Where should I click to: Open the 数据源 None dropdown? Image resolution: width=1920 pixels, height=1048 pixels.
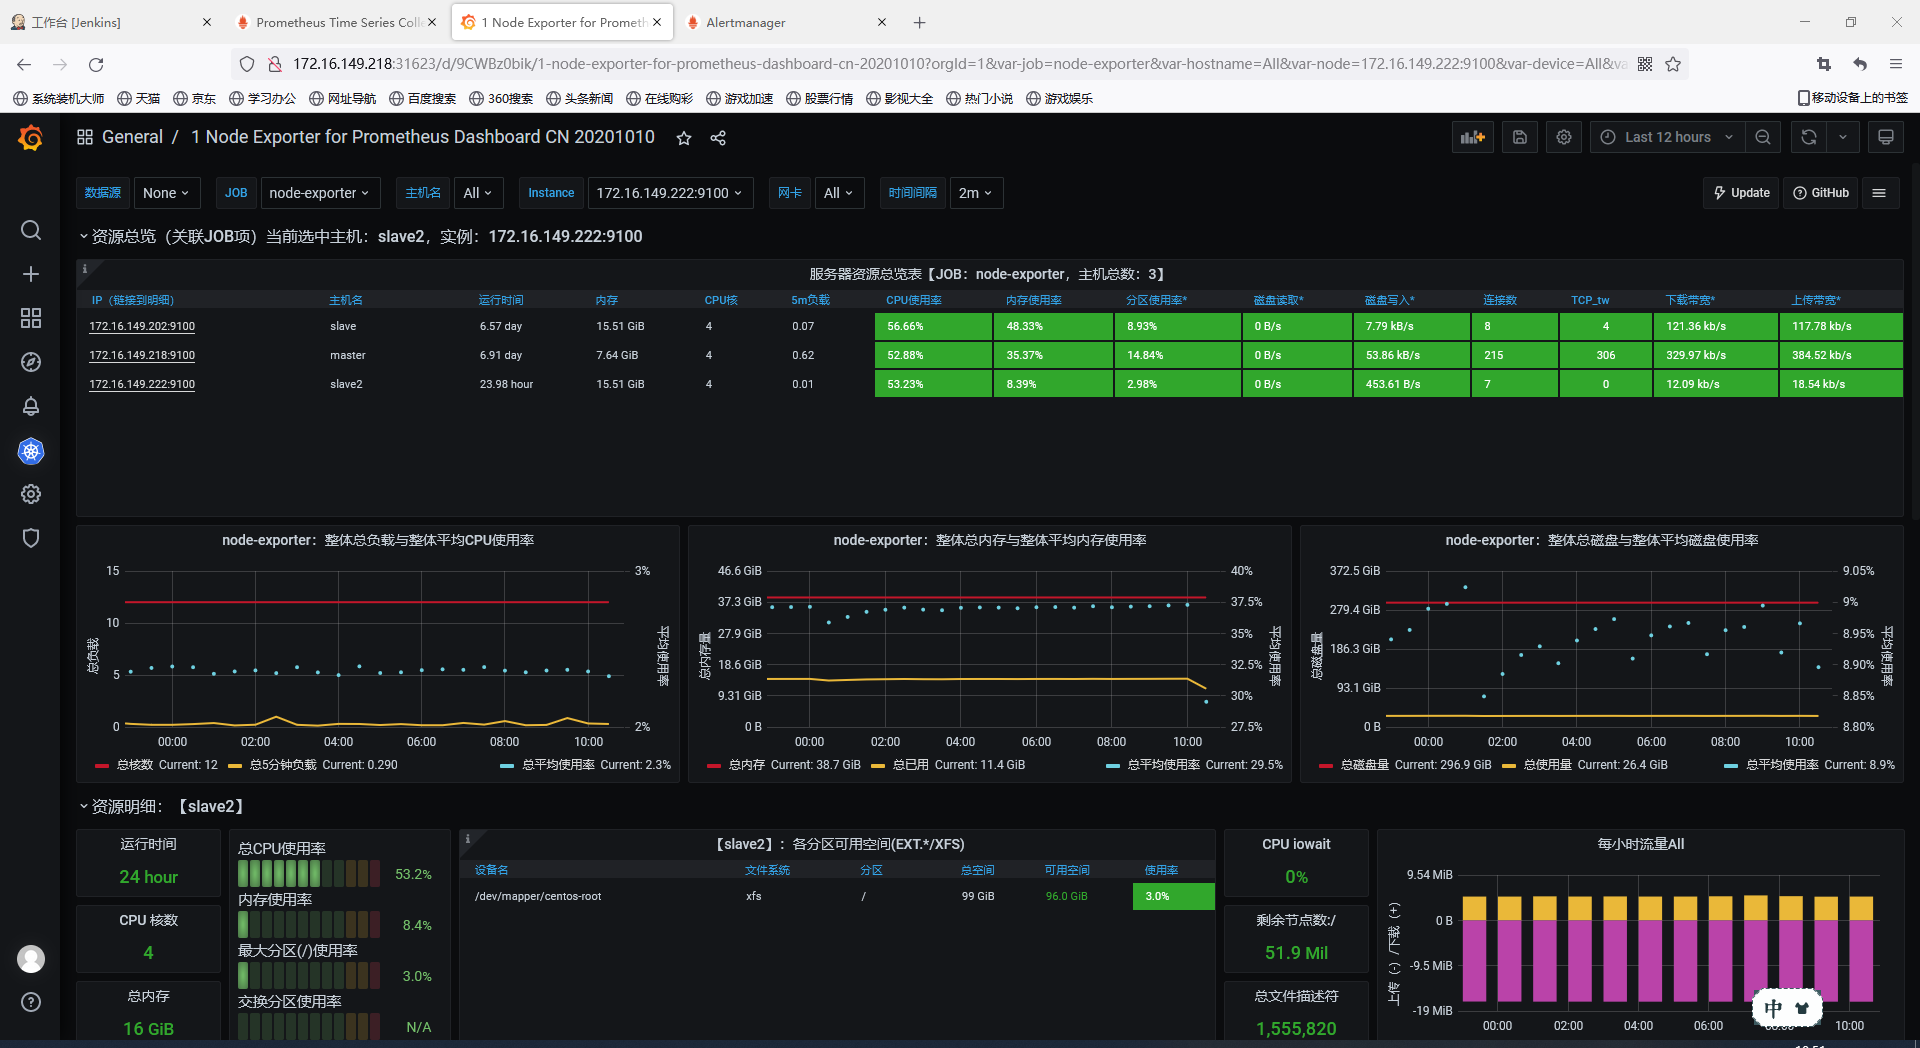tap(166, 193)
